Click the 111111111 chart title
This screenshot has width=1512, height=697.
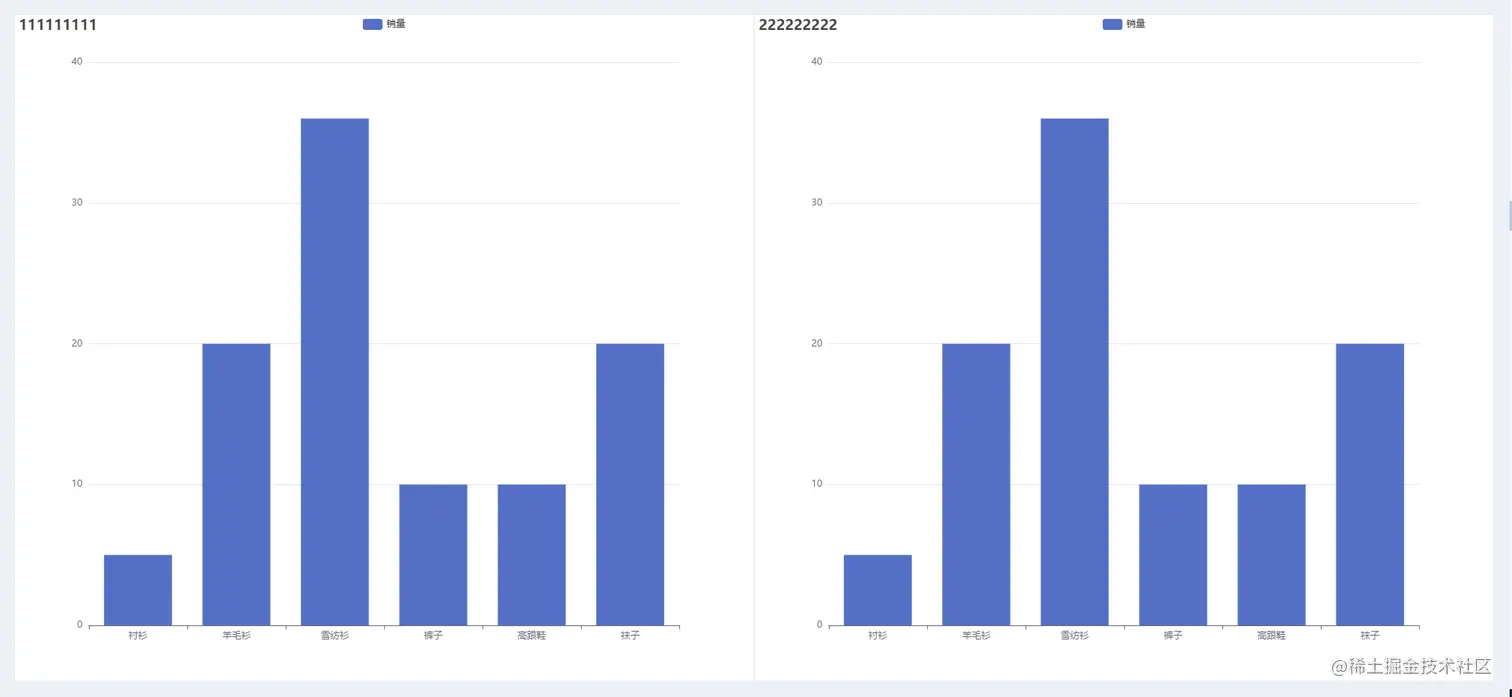pos(58,25)
